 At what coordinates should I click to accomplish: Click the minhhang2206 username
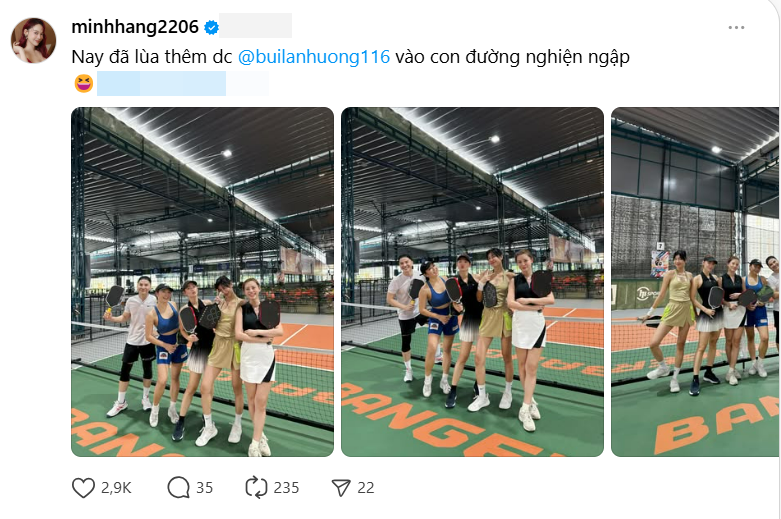[135, 27]
